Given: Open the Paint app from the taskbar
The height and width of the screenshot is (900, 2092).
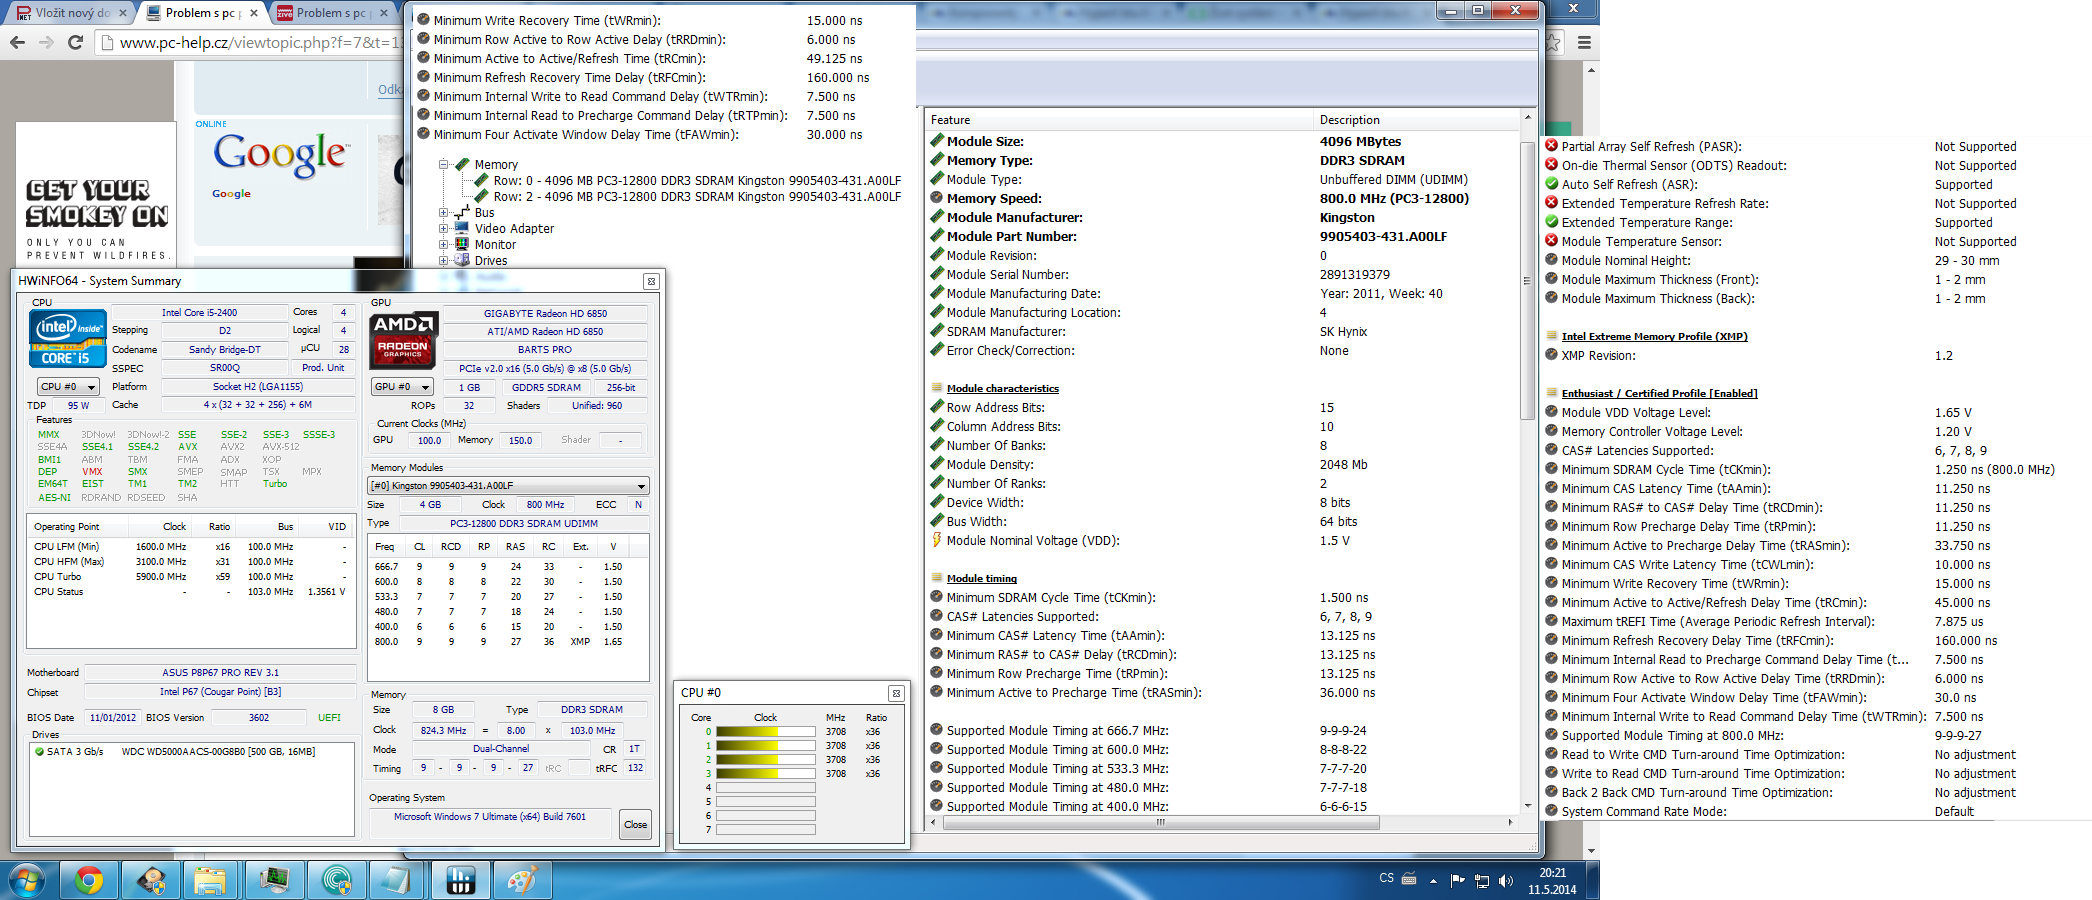Looking at the screenshot, I should tap(522, 880).
